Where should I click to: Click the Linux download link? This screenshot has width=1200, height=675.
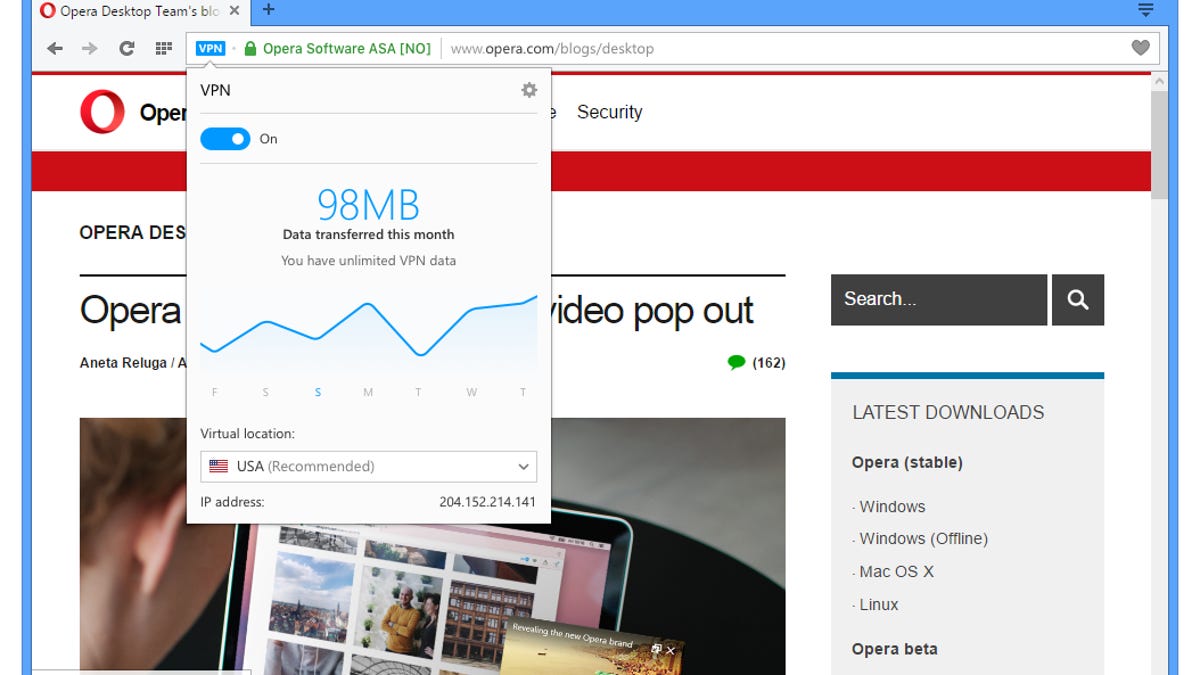[878, 604]
